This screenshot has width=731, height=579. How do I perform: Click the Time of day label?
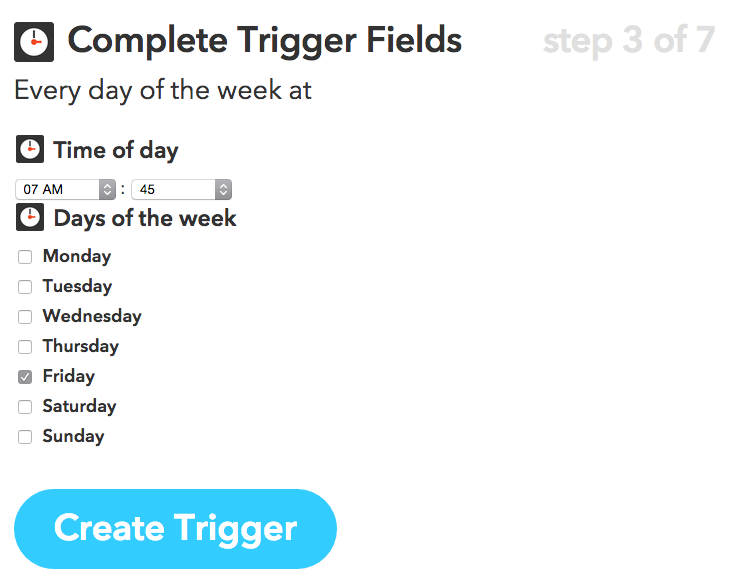point(116,150)
